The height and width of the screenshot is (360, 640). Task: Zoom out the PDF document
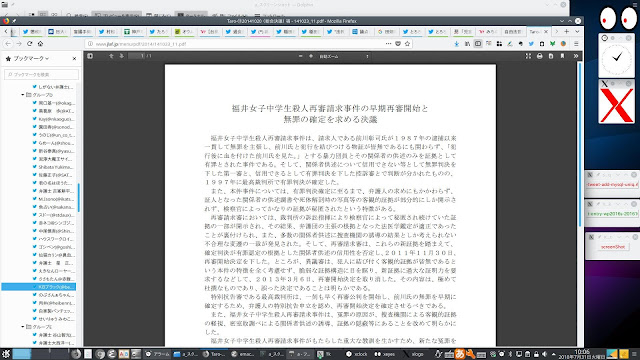click(300, 56)
